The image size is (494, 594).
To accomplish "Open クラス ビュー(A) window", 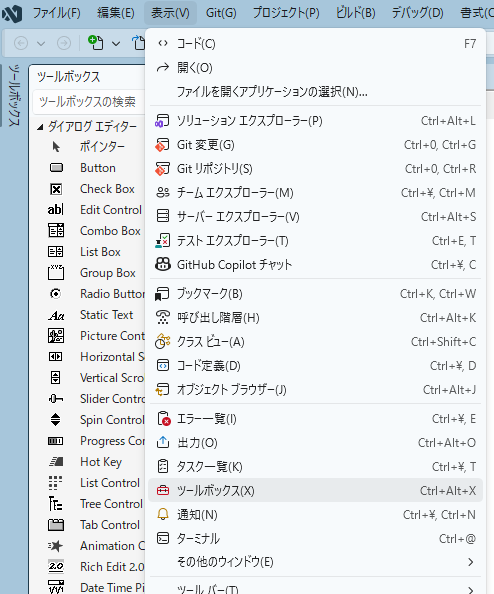I will [316, 342].
